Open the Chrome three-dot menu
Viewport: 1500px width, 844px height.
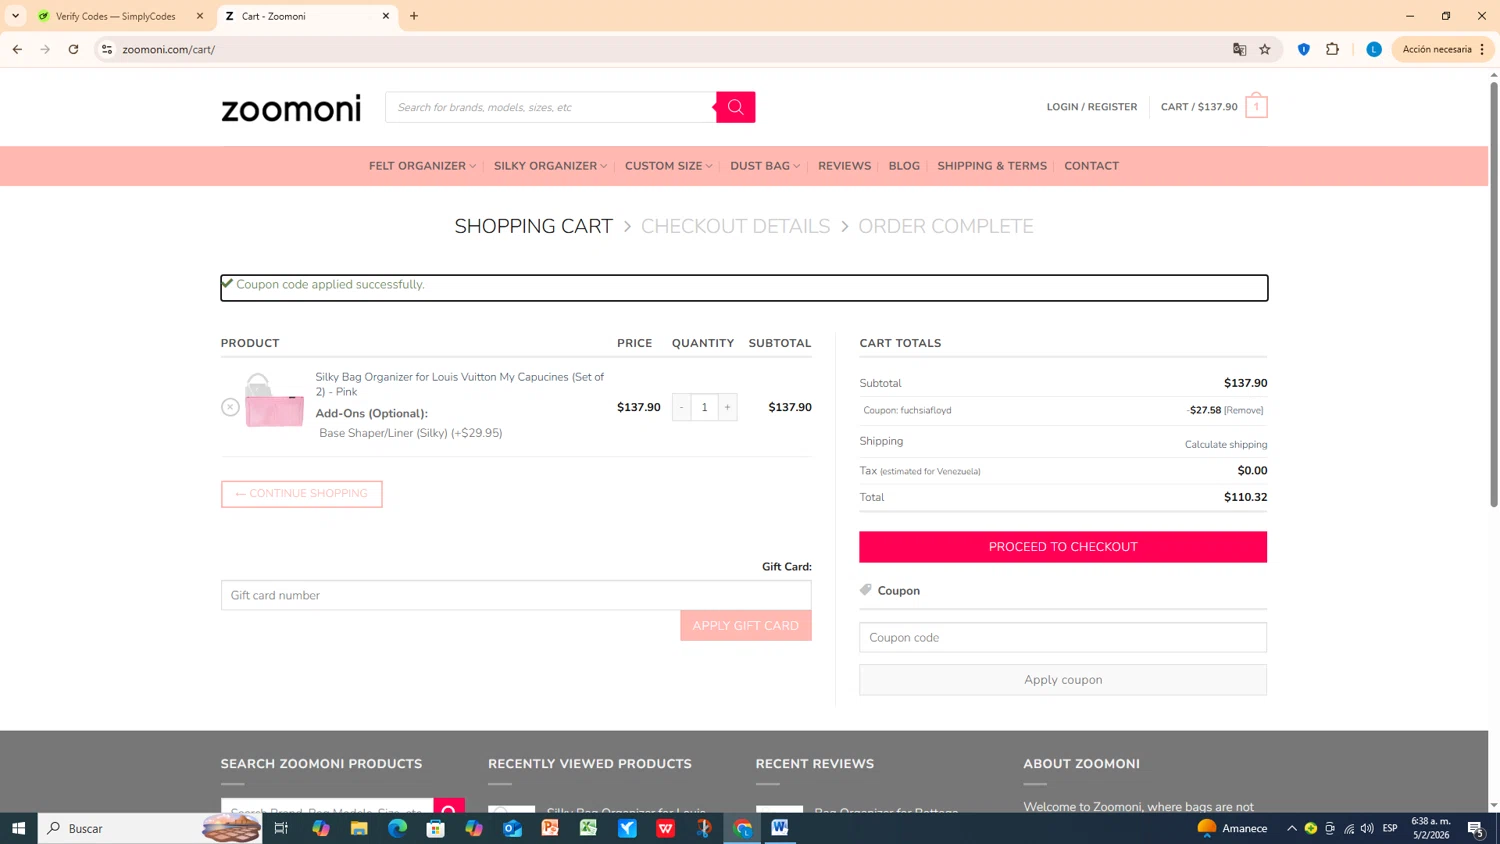tap(1482, 49)
